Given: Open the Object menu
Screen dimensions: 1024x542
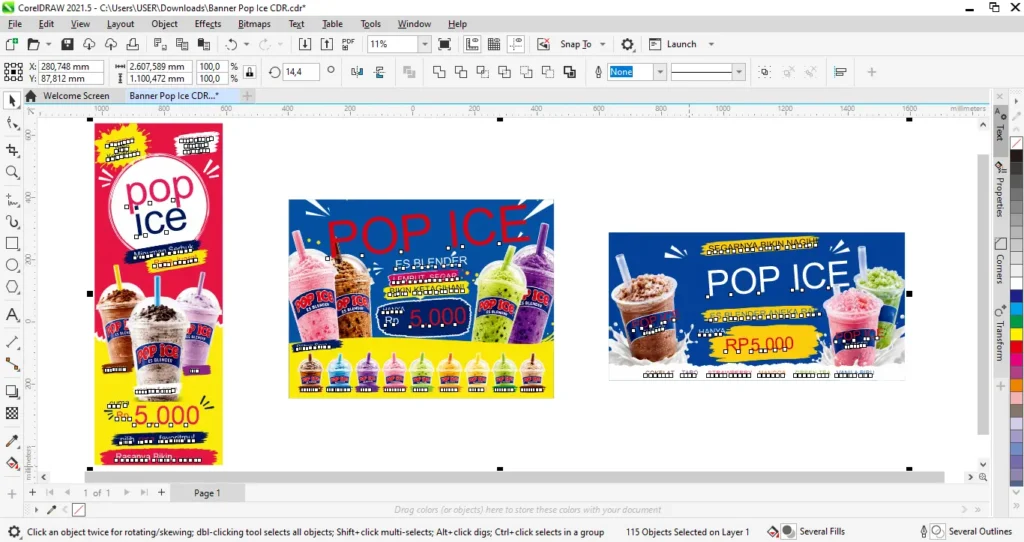Looking at the screenshot, I should pyautogui.click(x=164, y=24).
